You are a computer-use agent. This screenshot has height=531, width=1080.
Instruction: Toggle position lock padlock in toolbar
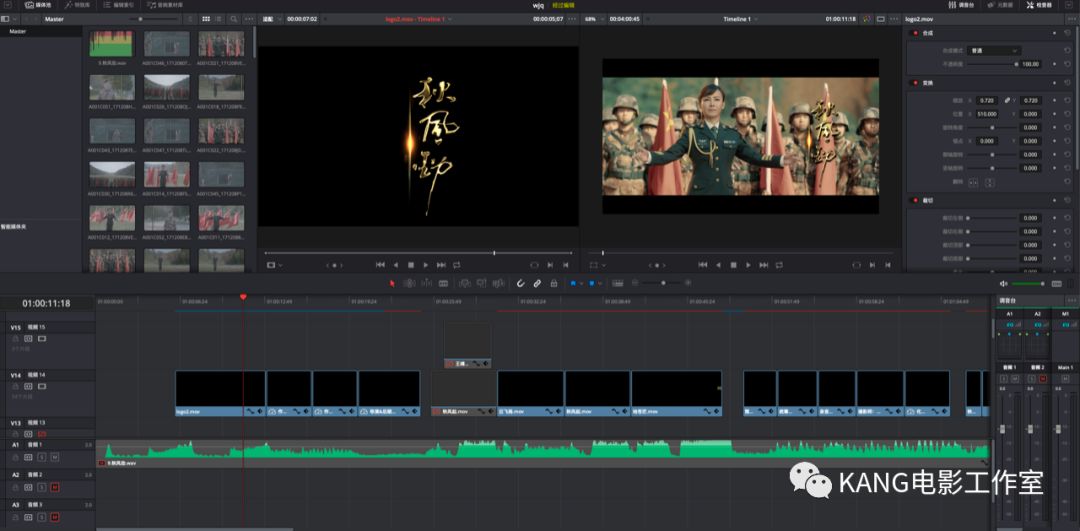pos(554,283)
